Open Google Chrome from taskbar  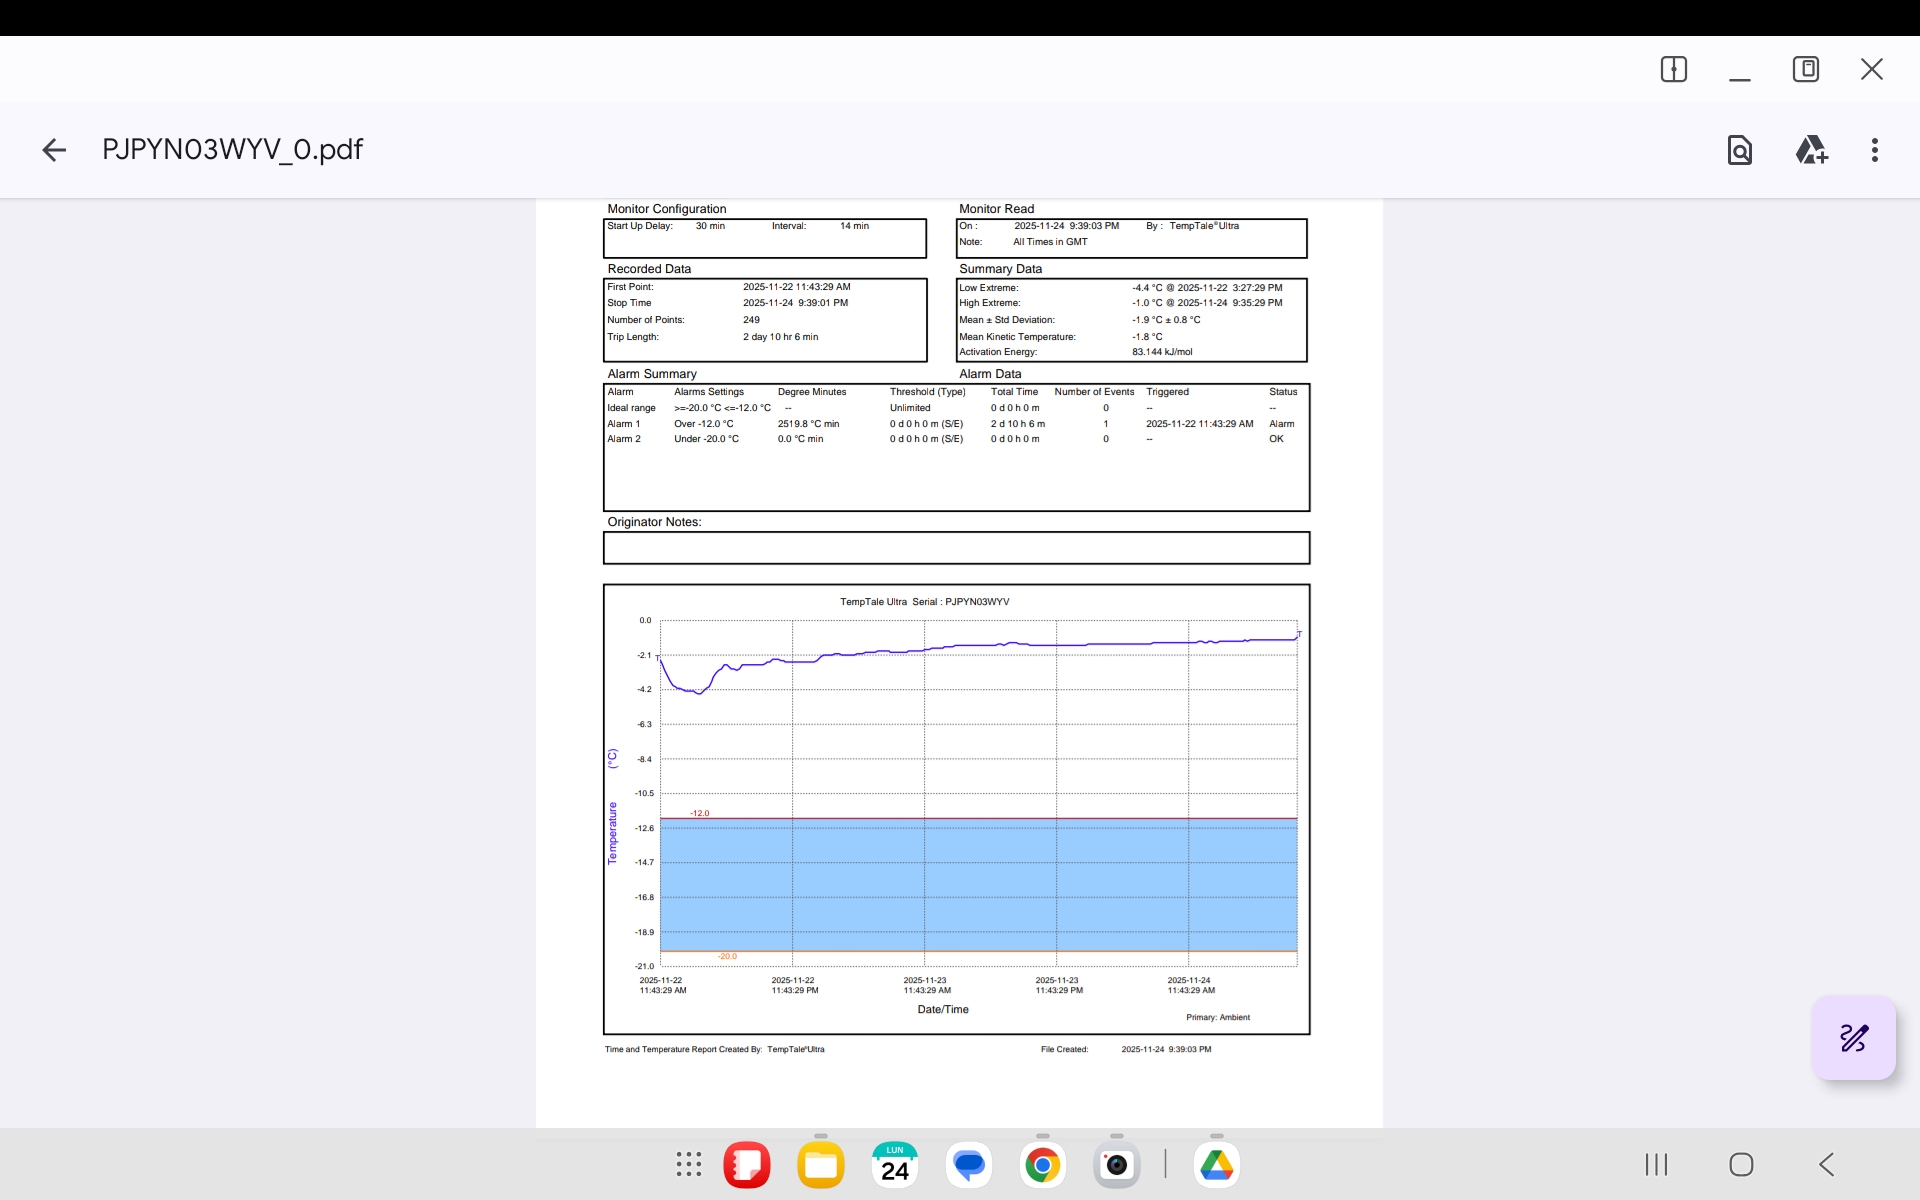point(1042,1165)
